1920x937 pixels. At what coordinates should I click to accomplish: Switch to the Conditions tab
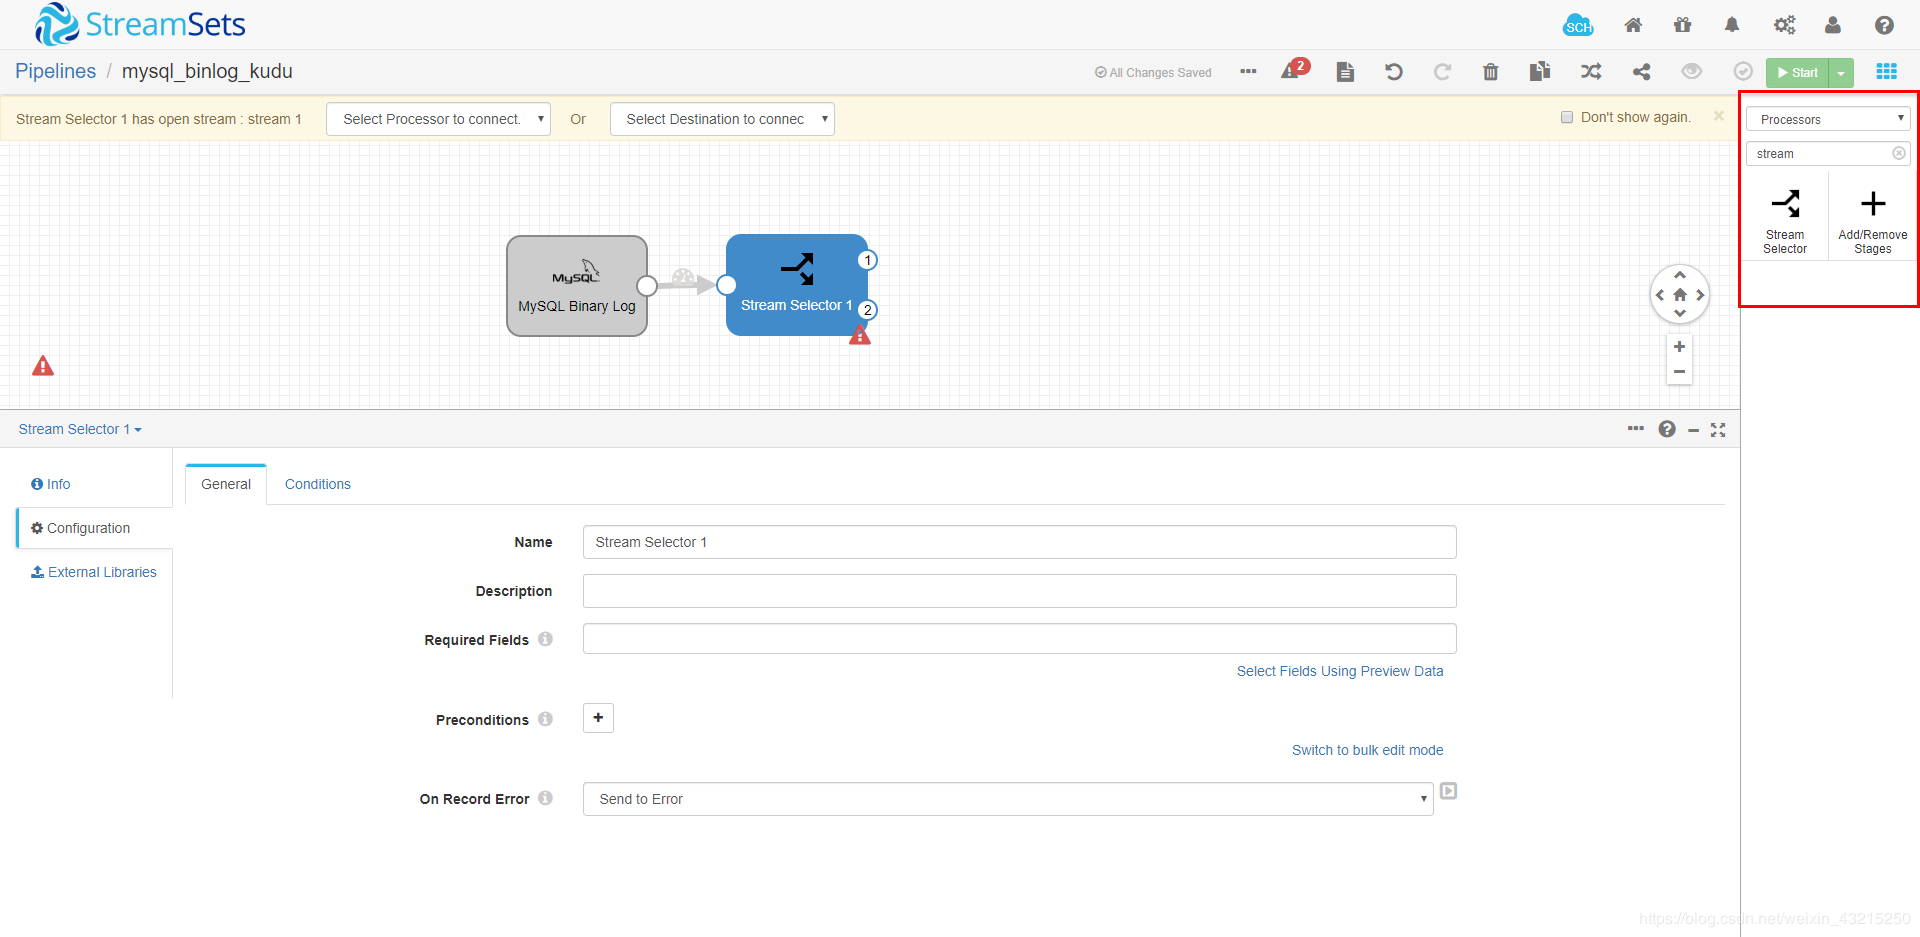pos(317,483)
